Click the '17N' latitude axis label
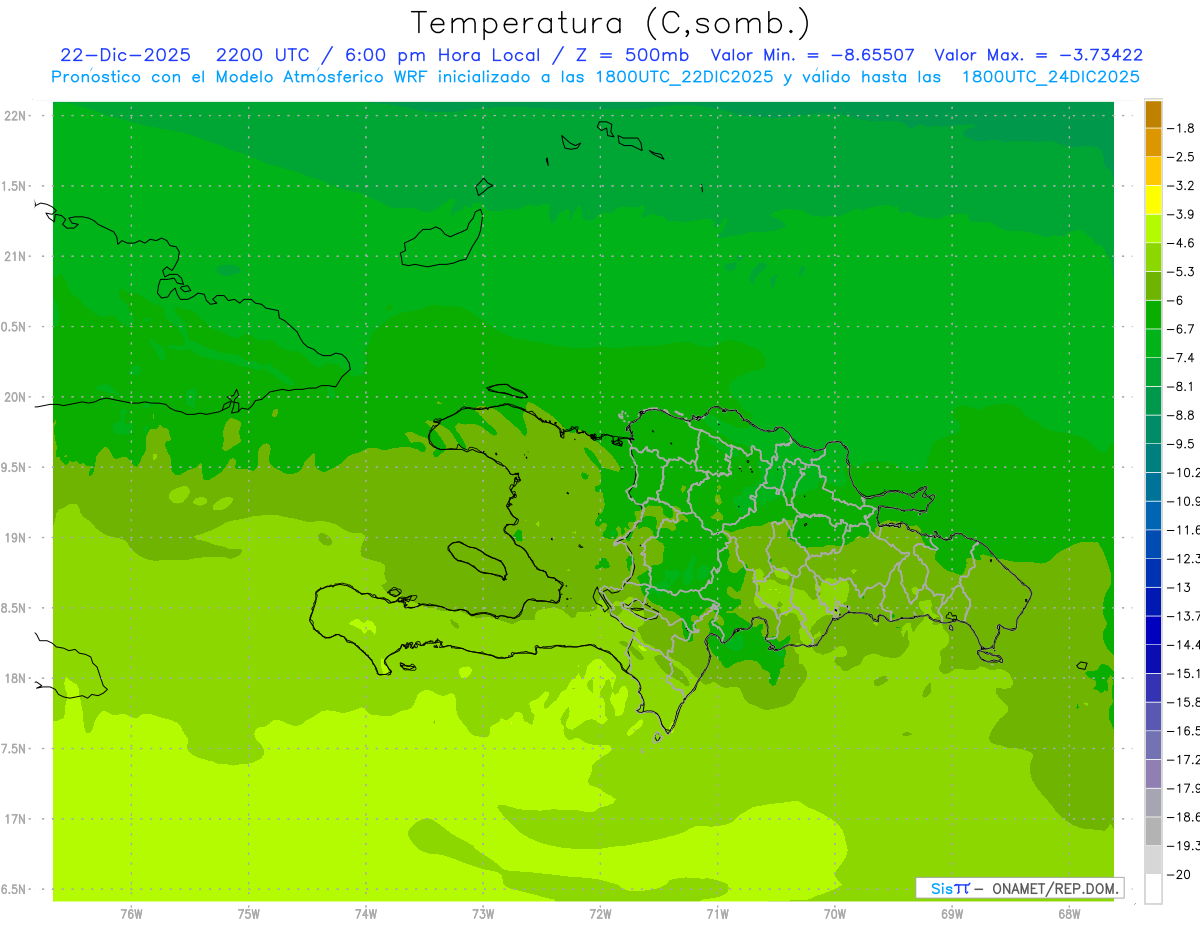Screen dimensions: 1200x927 click(15, 819)
